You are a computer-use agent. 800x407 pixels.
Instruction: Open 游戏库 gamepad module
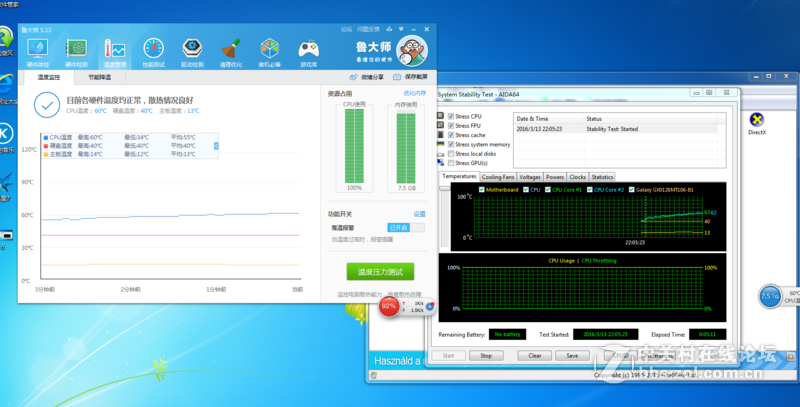click(309, 53)
